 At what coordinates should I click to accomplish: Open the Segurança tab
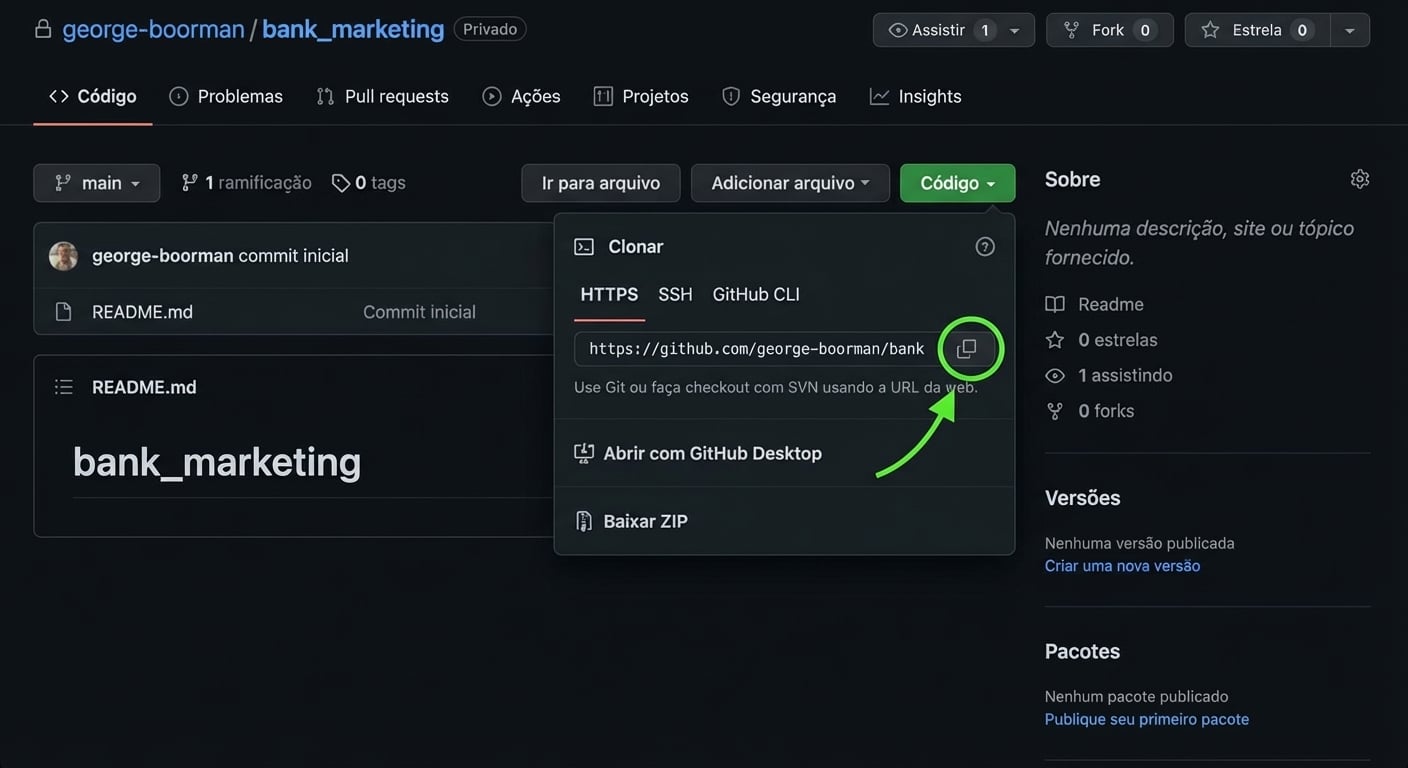click(779, 97)
